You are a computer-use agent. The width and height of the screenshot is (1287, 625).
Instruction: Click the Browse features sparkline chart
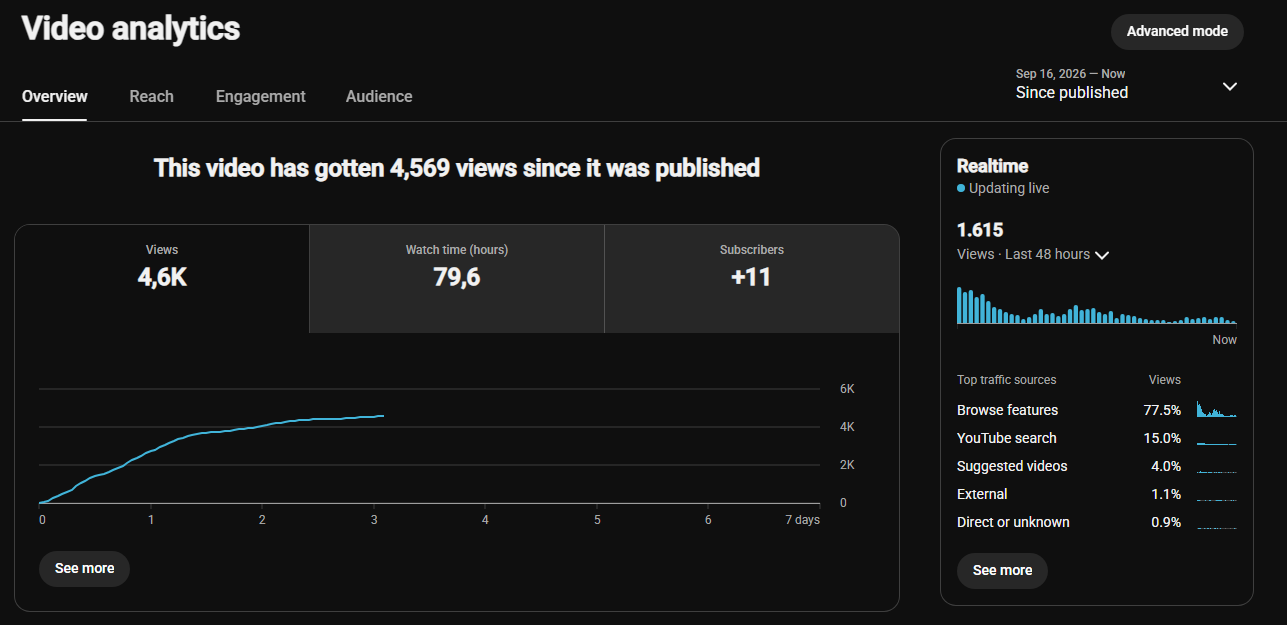coord(1217,410)
